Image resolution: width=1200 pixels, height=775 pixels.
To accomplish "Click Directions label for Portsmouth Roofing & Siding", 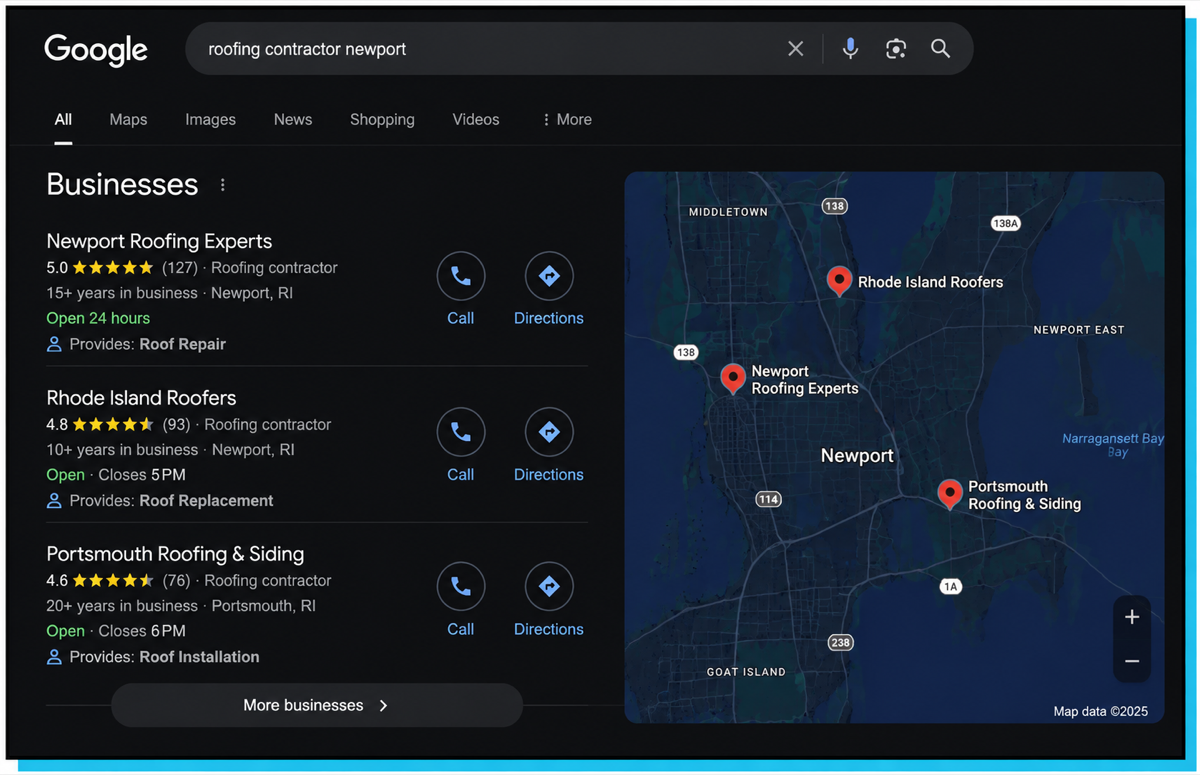I will pos(549,629).
